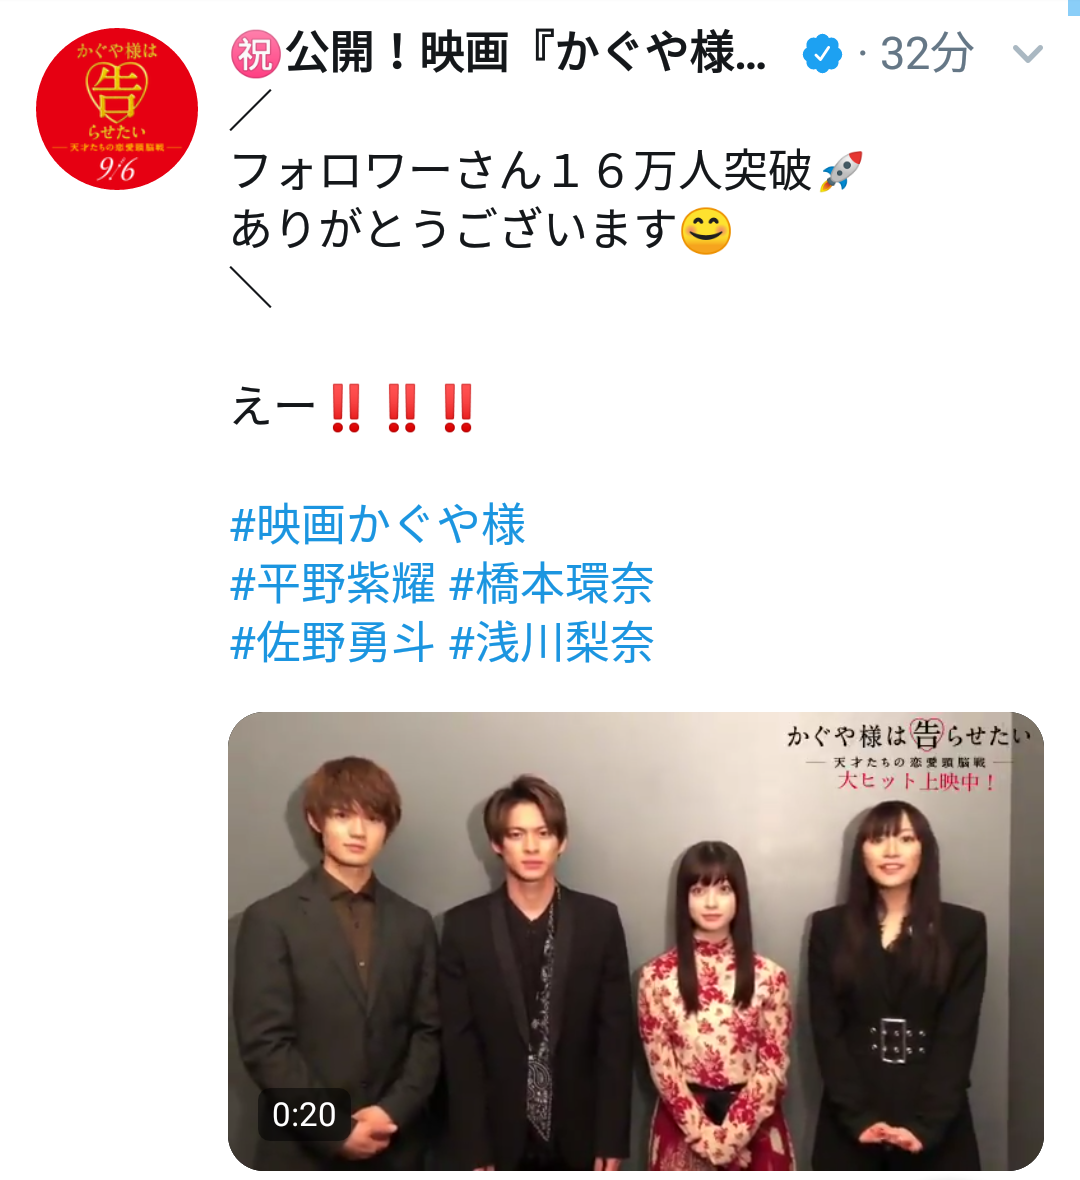Click the tweet text ありがとうございます
Image resolution: width=1080 pixels, height=1180 pixels.
[455, 230]
